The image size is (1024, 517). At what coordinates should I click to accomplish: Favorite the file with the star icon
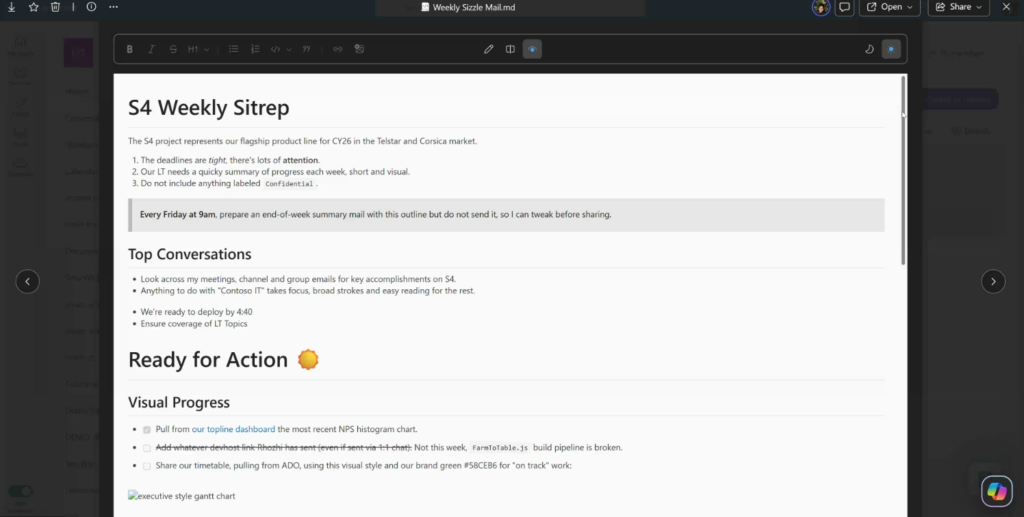[x=34, y=7]
